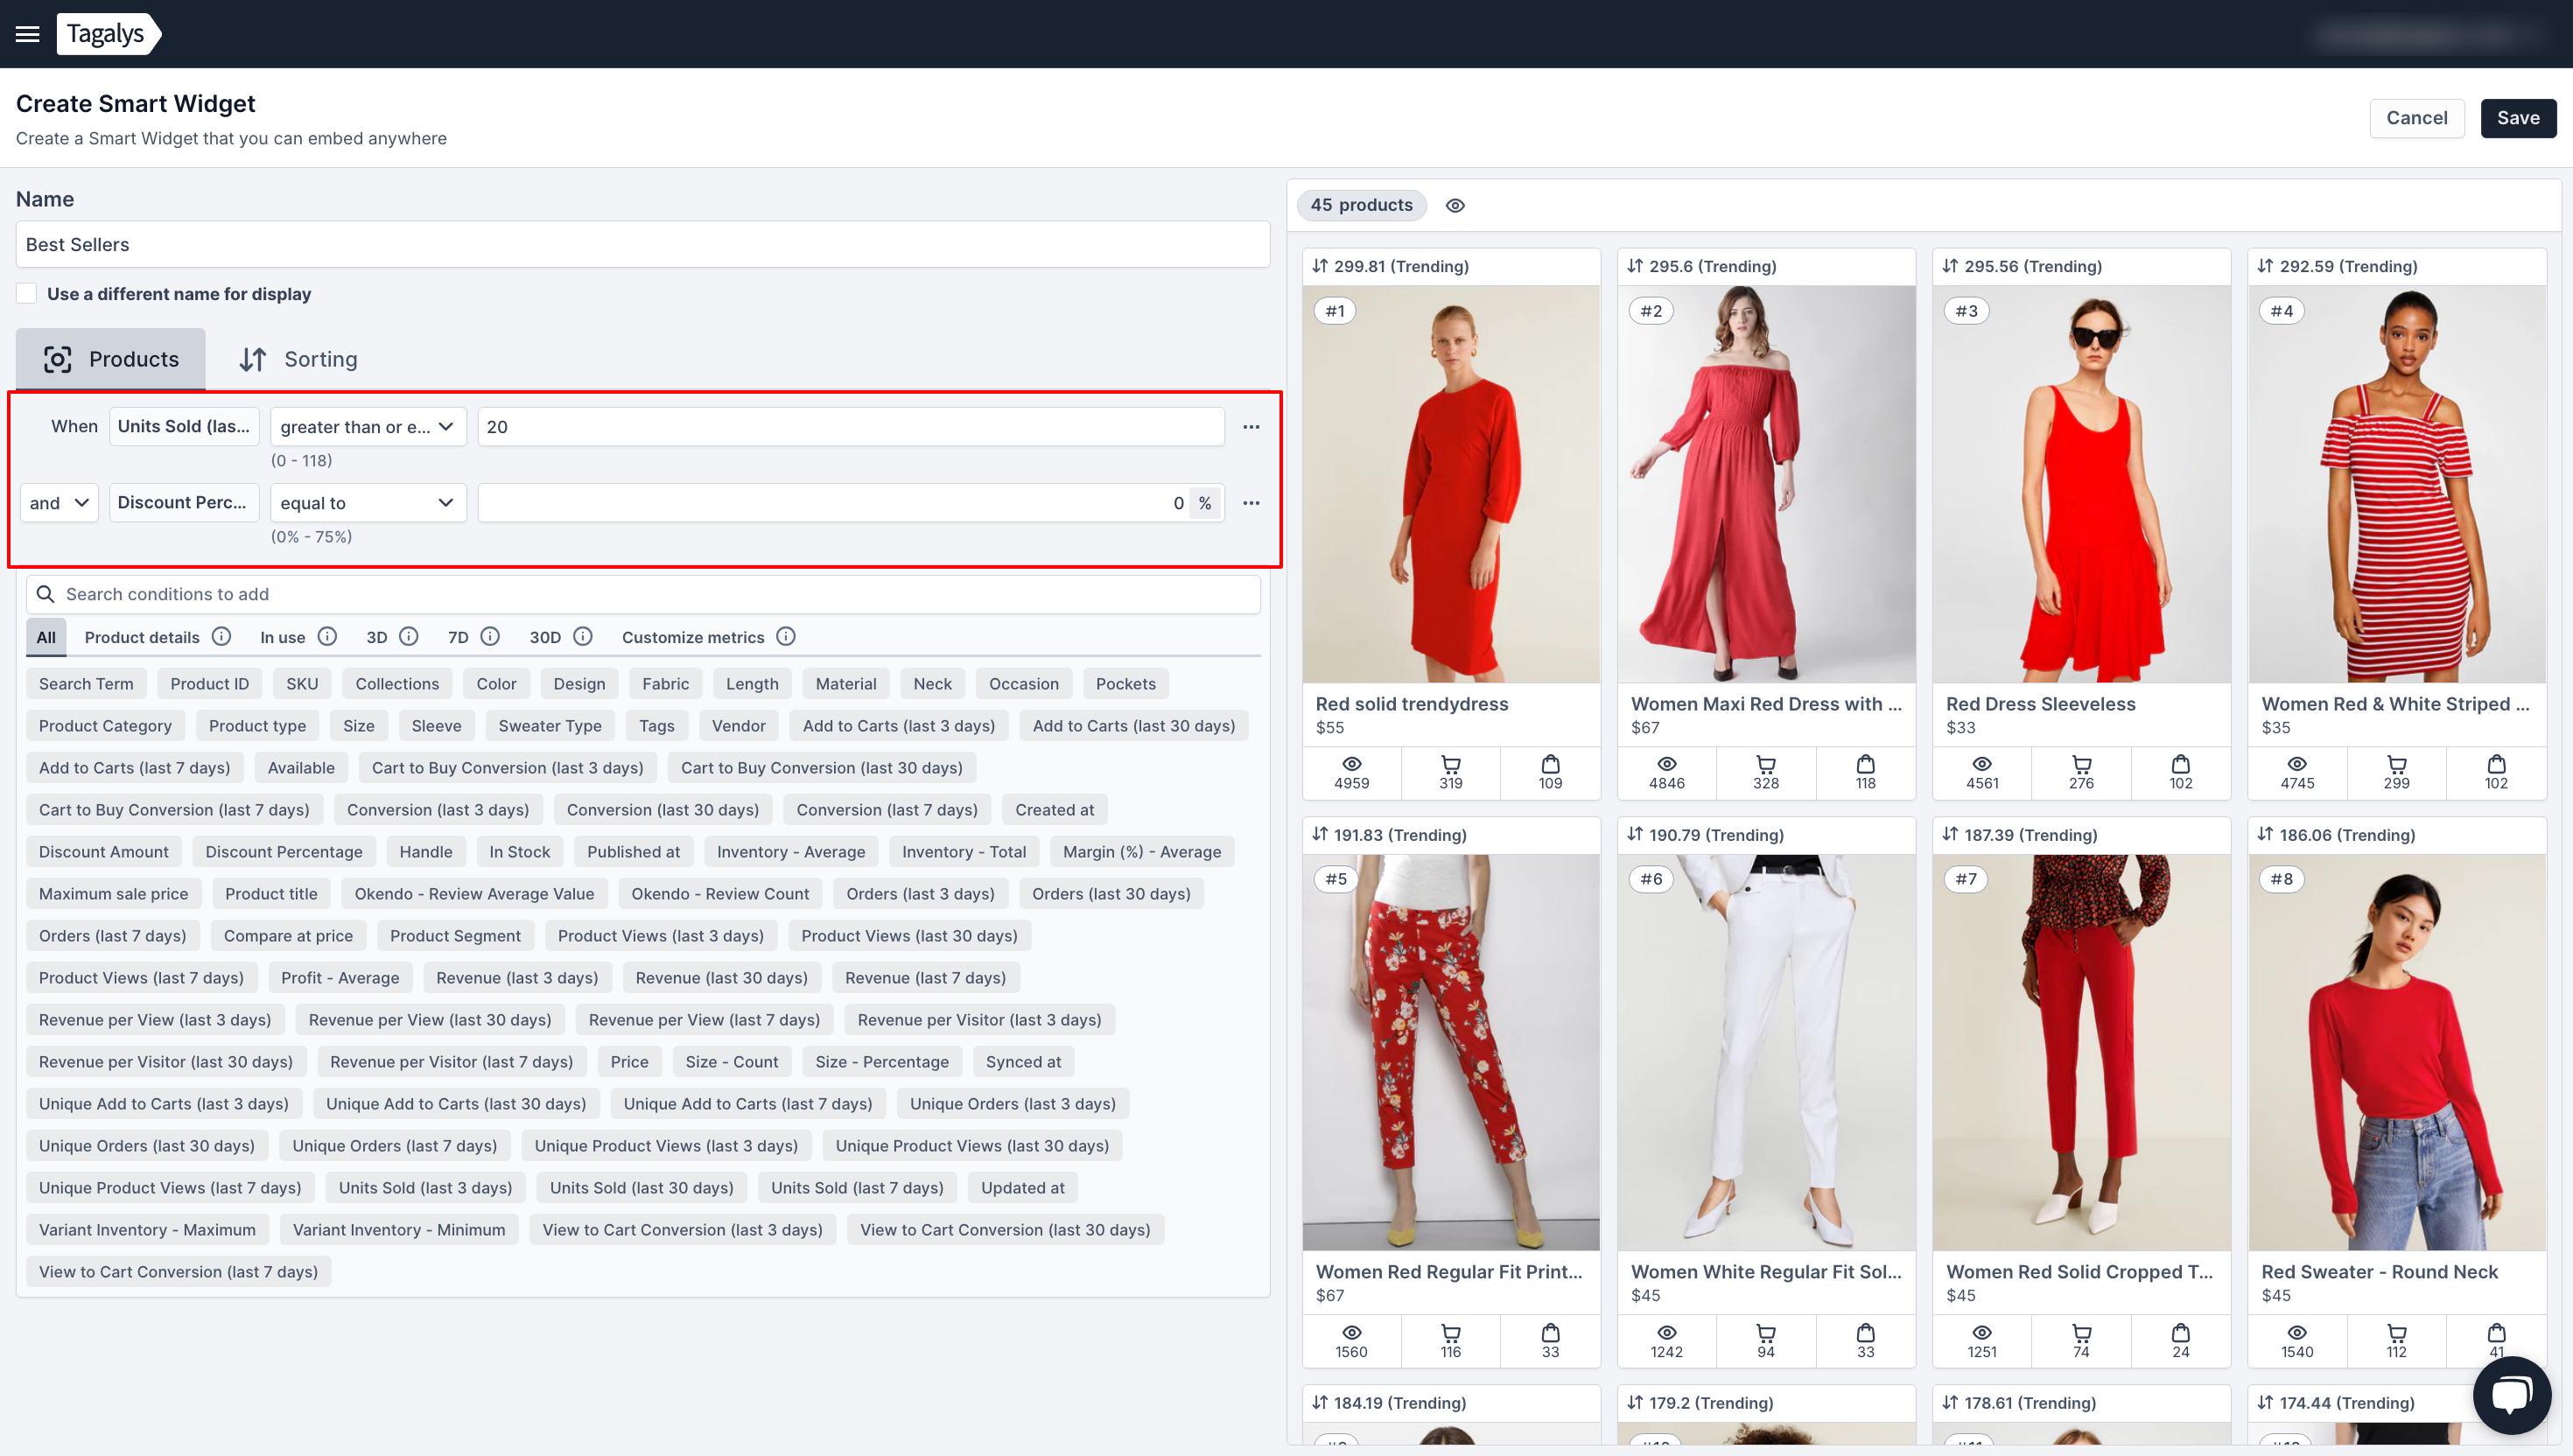Viewport: 2573px width, 1456px height.
Task: Enable Use a different name for display
Action: pyautogui.click(x=27, y=294)
